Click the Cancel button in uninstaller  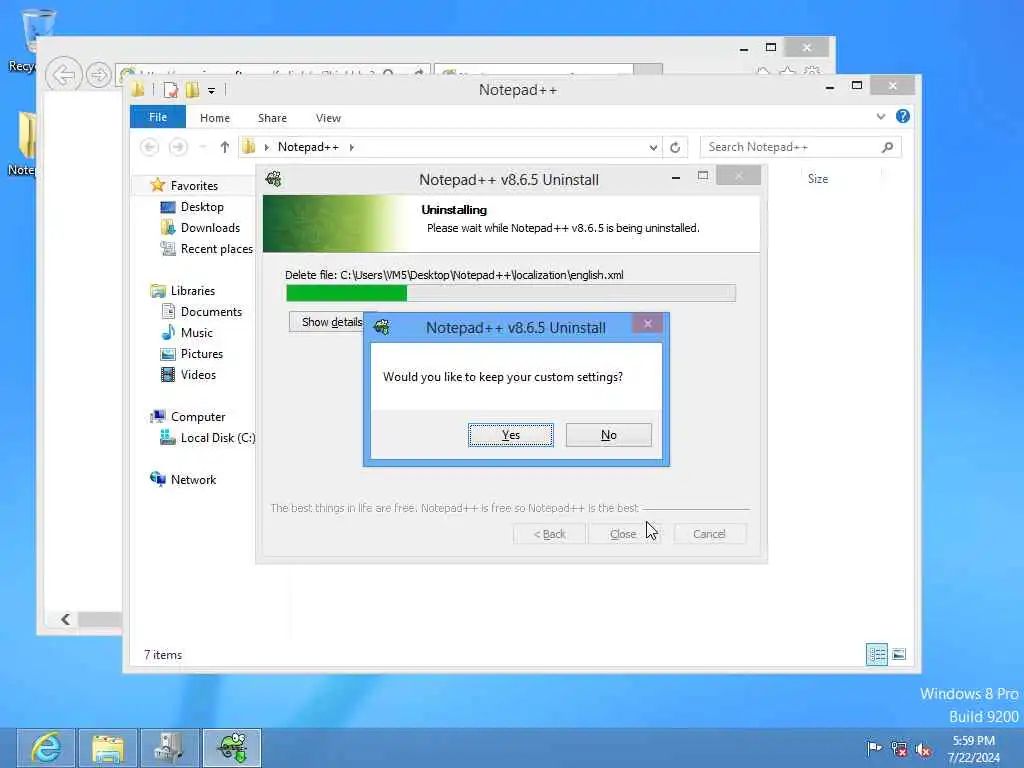point(709,534)
